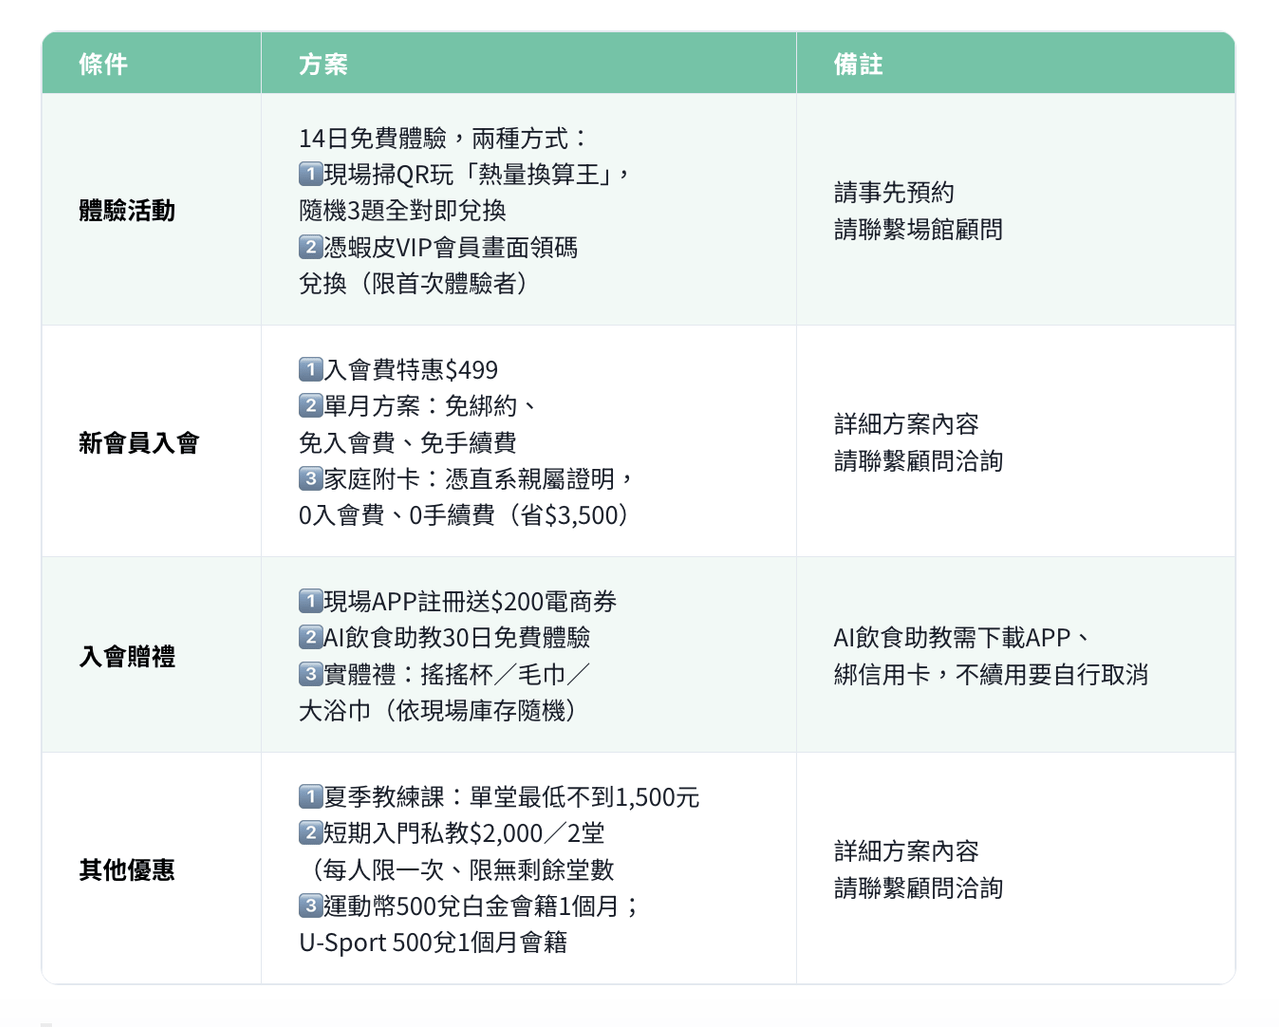The width and height of the screenshot is (1279, 1027).
Task: Click the line 實體禮：搖搖杯／毛巾／
Action: click(x=445, y=675)
